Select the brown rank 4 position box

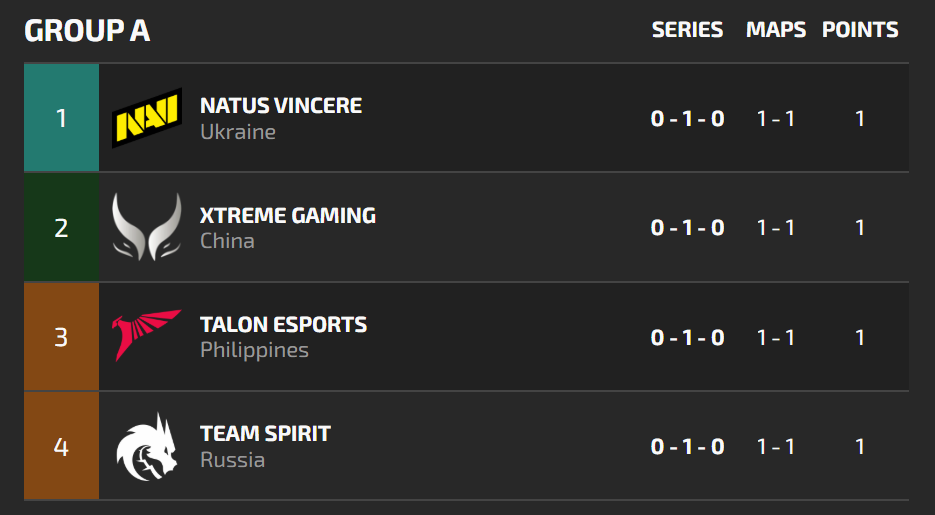tap(61, 446)
